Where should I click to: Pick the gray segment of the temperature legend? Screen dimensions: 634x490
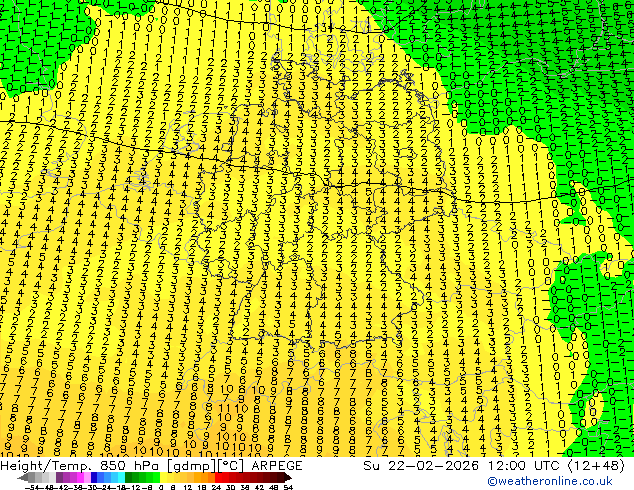(x=38, y=477)
